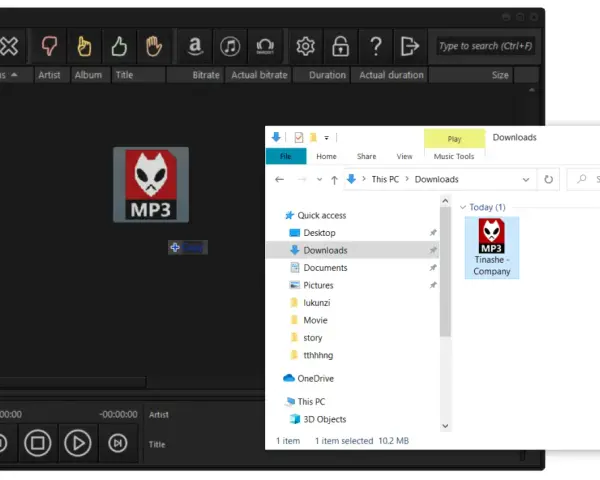
Task: Click This PC in the address bar
Action: tap(385, 179)
